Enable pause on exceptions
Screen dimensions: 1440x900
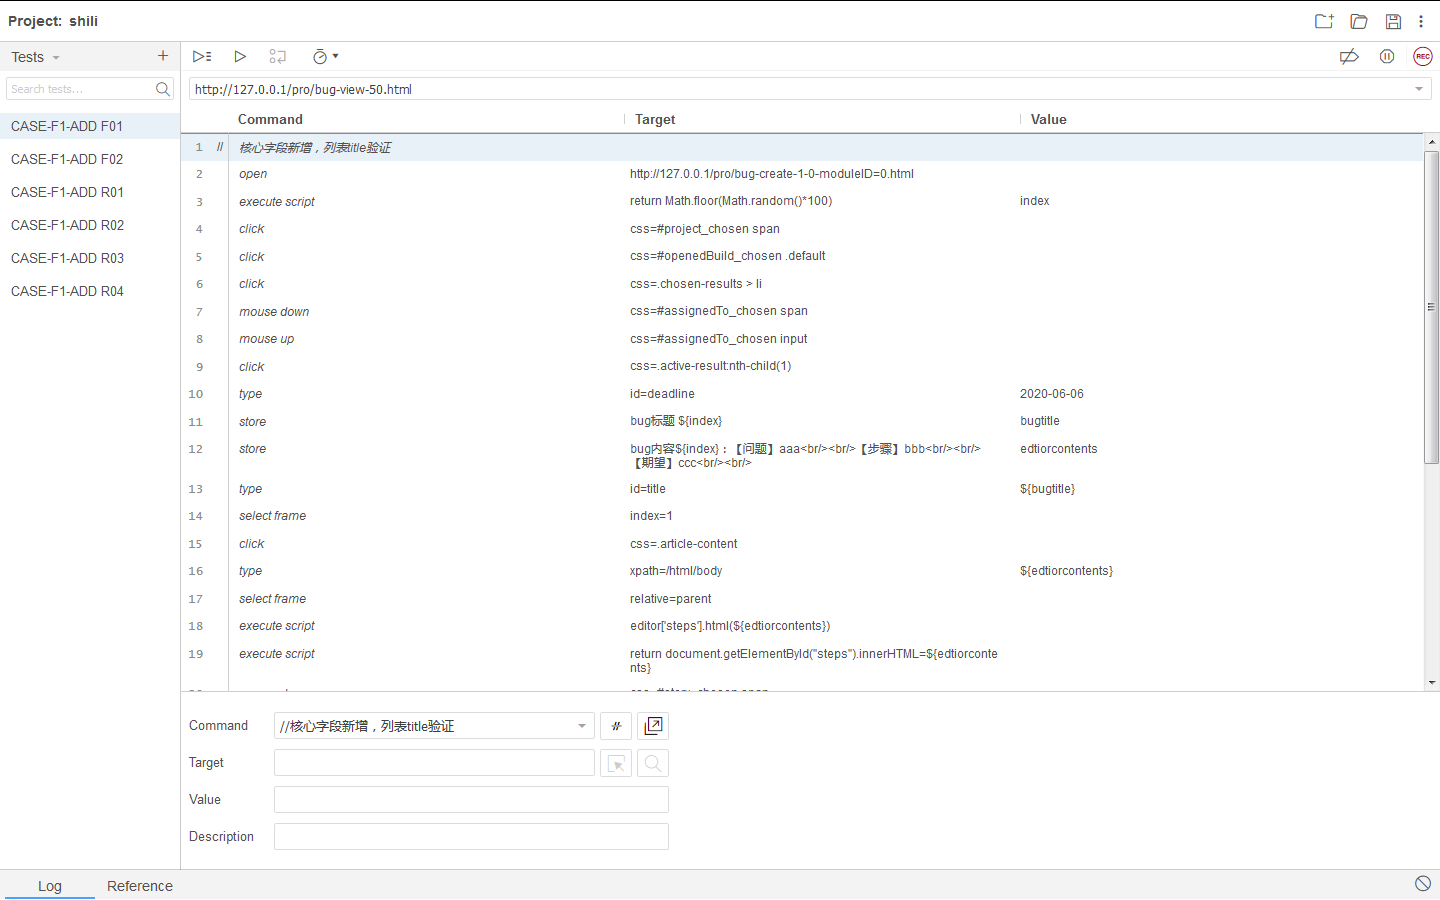click(1387, 56)
